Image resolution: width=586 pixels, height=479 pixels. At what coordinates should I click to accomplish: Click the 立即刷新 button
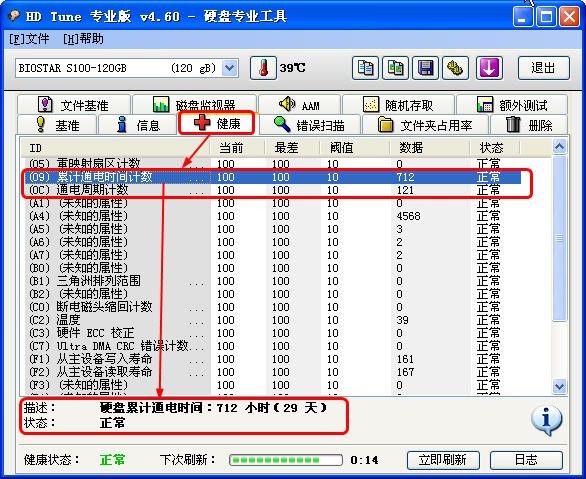pyautogui.click(x=442, y=460)
